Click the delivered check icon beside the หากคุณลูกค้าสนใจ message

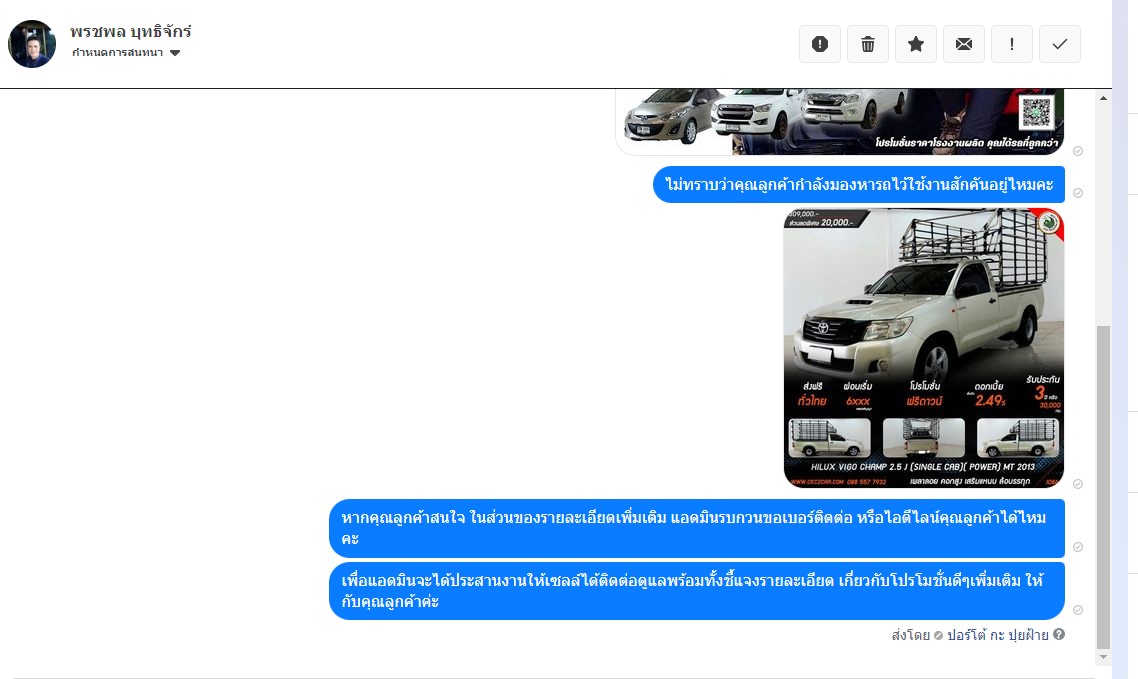coord(1078,547)
